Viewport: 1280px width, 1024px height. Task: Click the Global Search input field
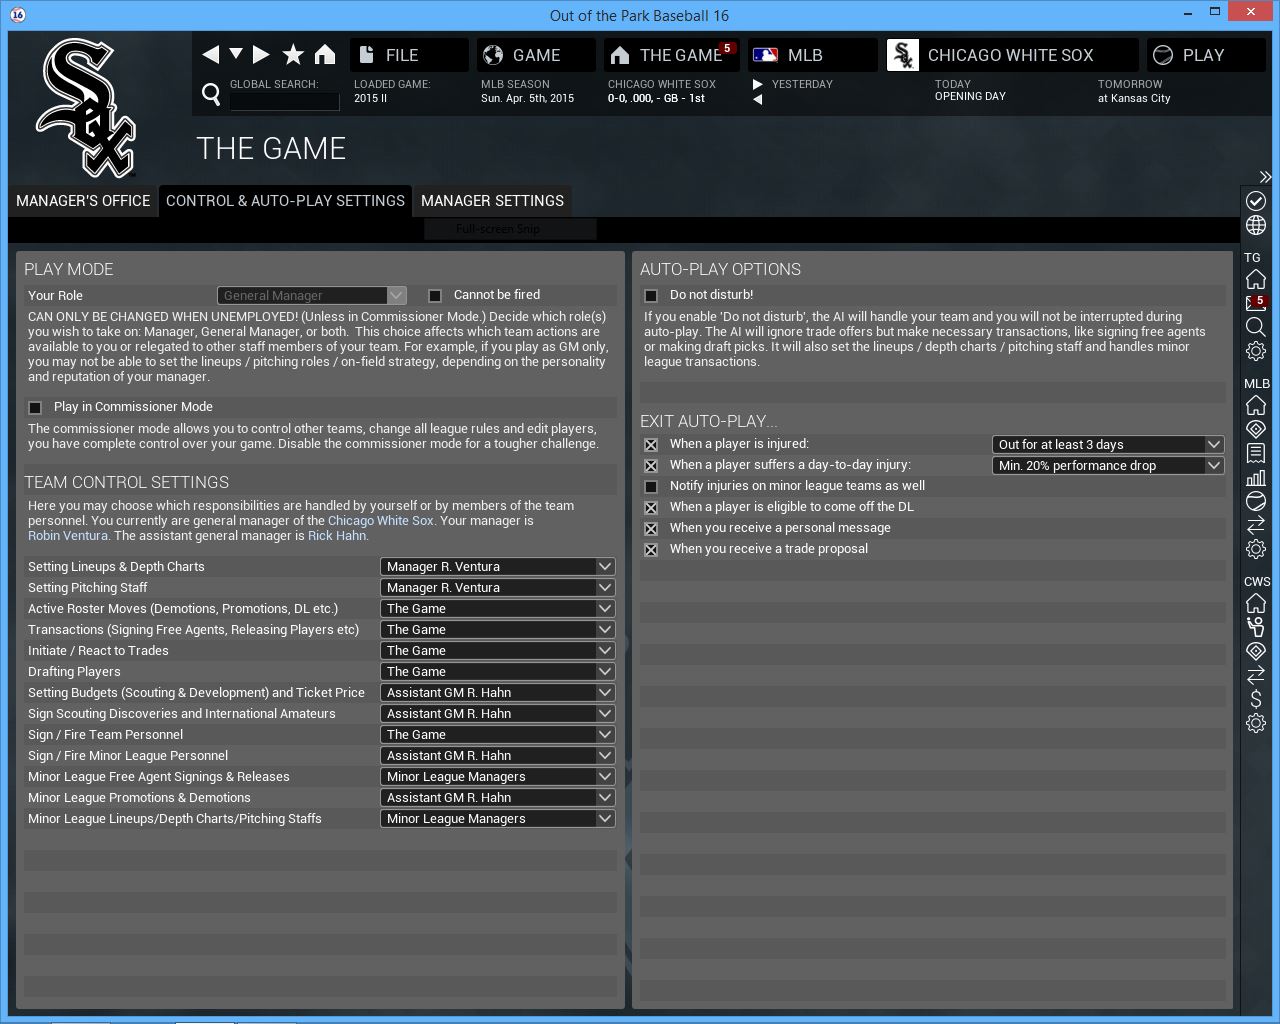click(284, 101)
